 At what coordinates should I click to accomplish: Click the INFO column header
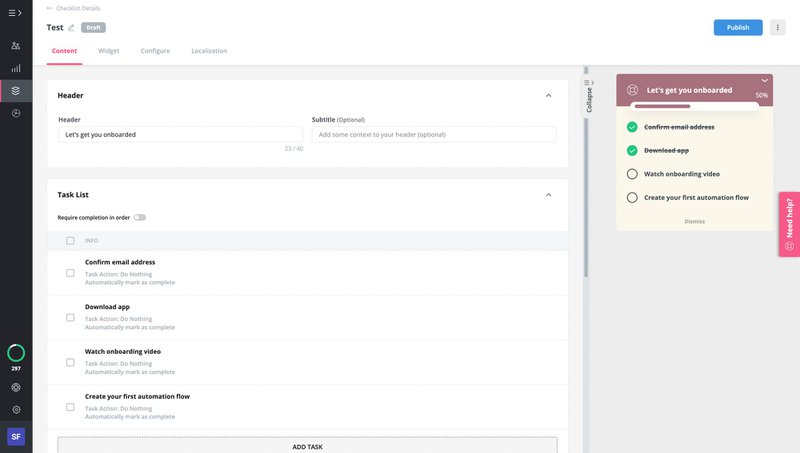coord(91,241)
